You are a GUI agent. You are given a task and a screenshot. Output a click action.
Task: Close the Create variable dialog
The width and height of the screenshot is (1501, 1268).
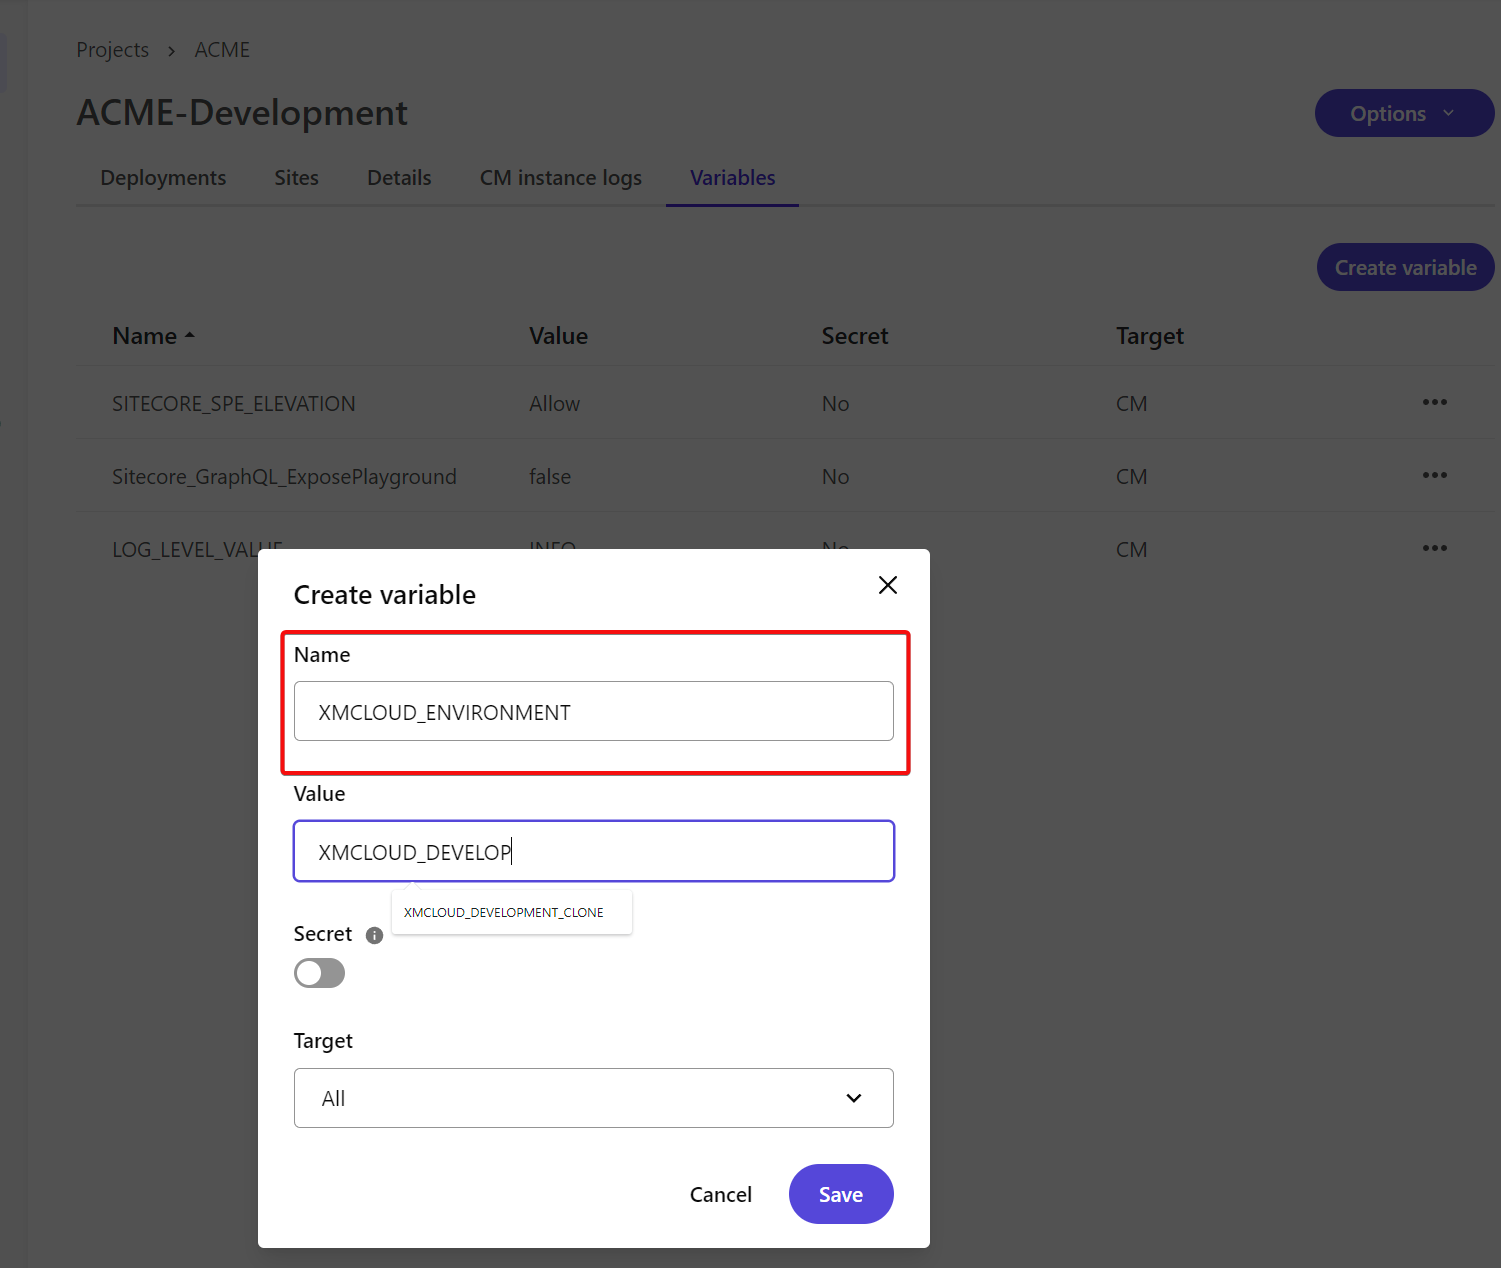coord(887,585)
